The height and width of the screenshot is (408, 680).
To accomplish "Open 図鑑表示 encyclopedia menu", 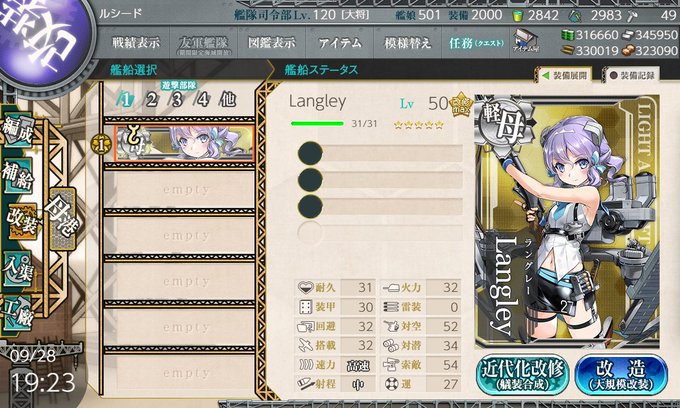I will 271,42.
